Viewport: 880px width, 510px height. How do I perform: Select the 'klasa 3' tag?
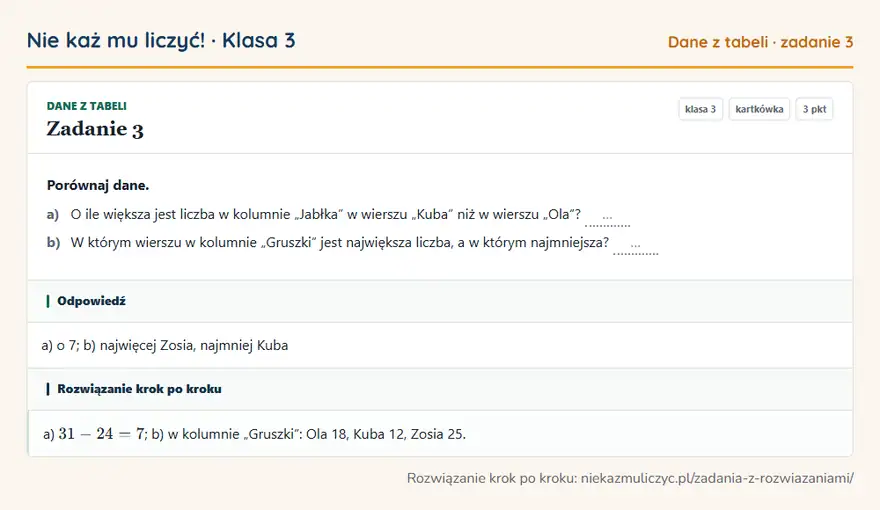[x=700, y=109]
